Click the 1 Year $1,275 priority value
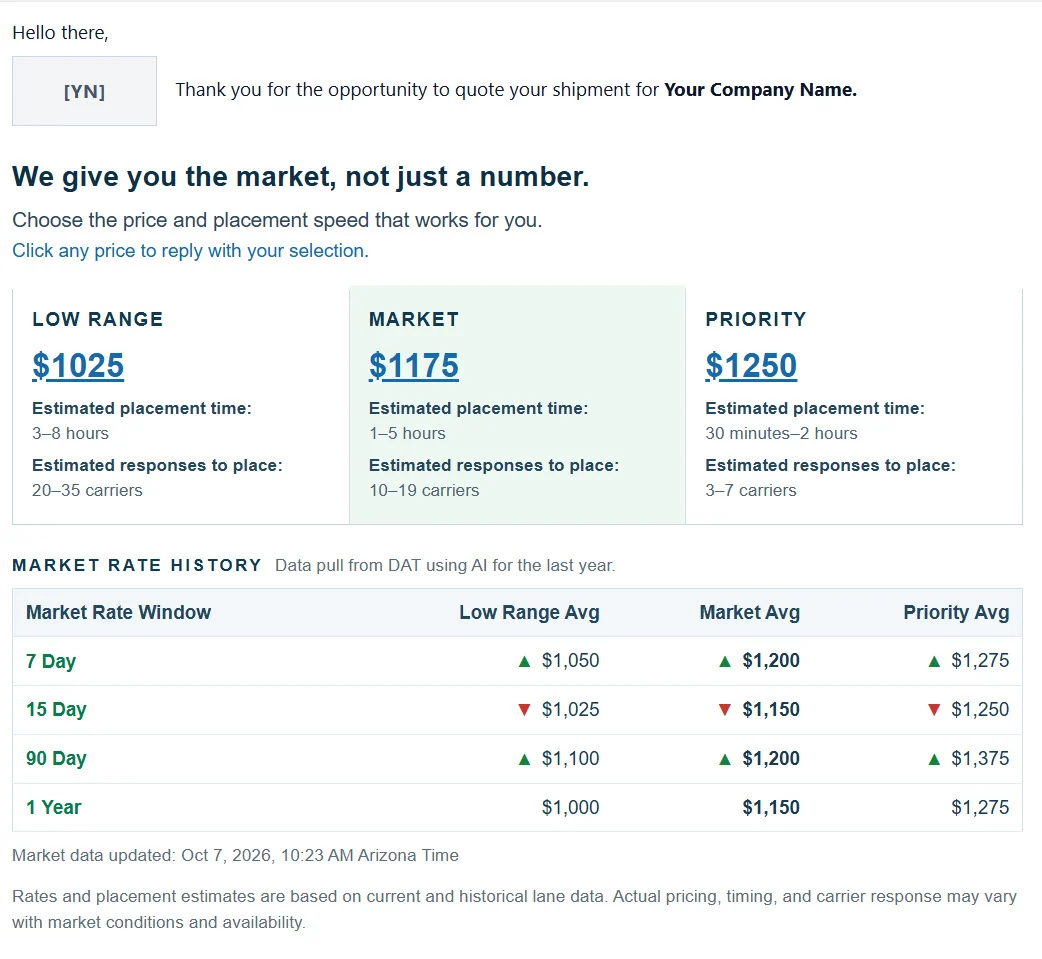The width and height of the screenshot is (1042, 959). pos(980,807)
